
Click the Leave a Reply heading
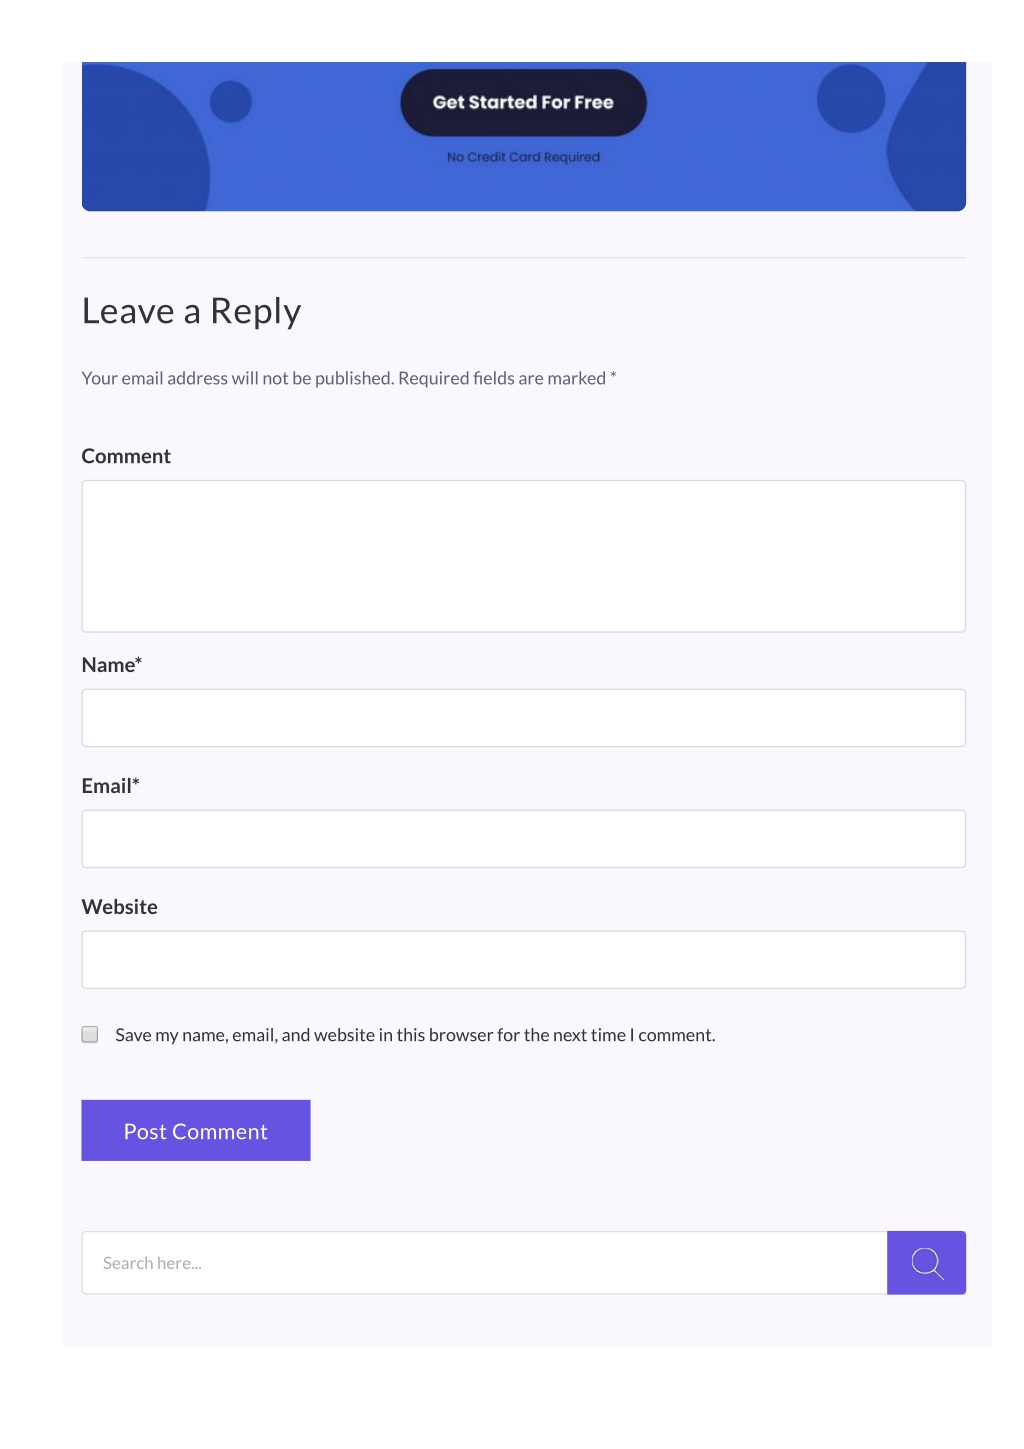pos(191,311)
